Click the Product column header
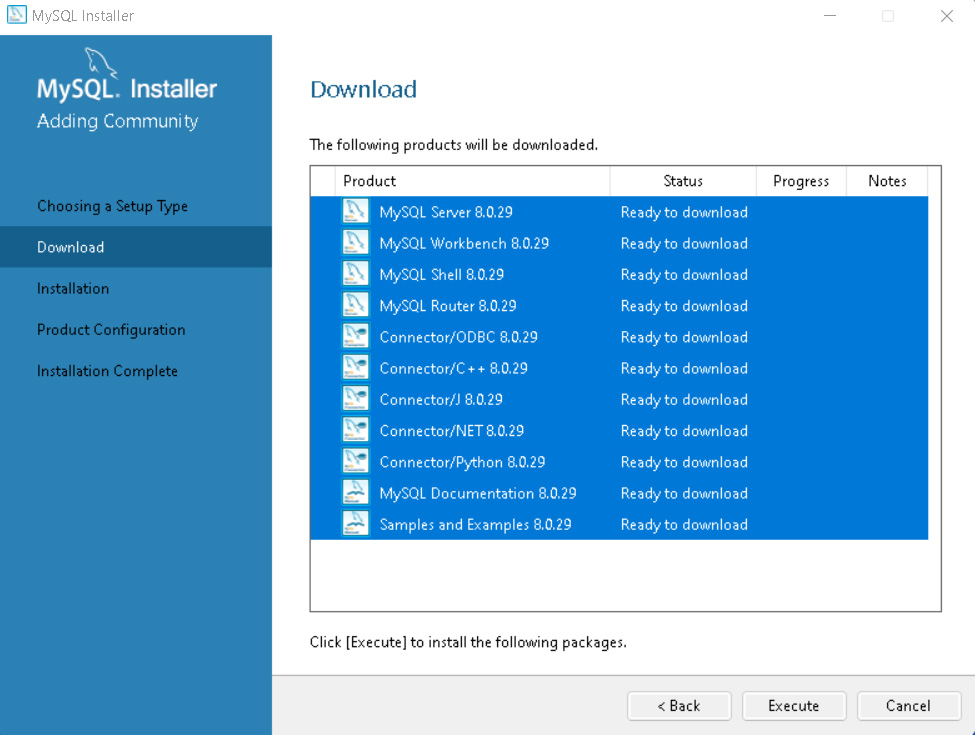975x735 pixels. (472, 181)
